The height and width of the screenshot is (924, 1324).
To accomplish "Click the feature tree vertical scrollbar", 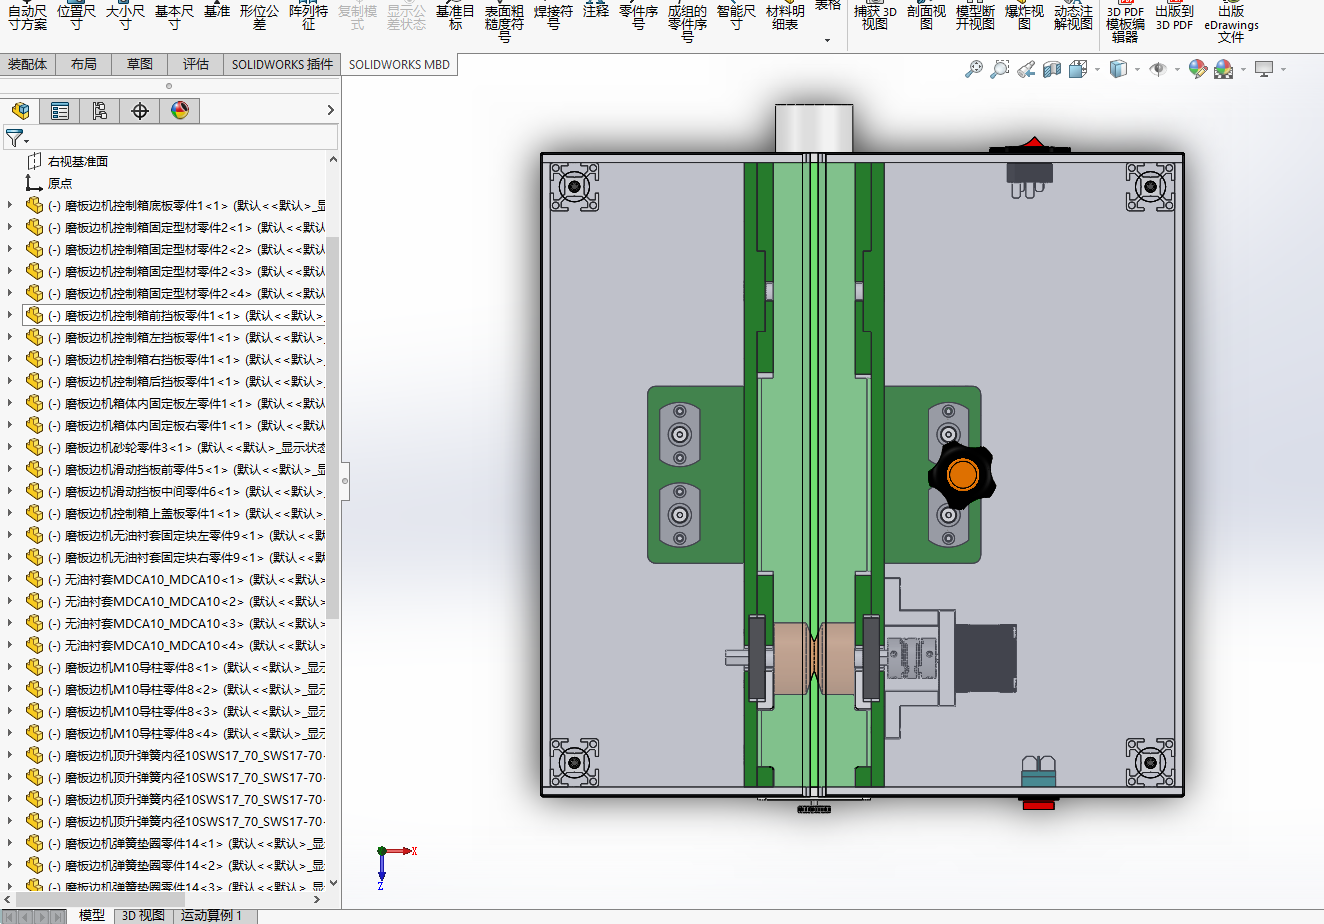I will pyautogui.click(x=334, y=427).
